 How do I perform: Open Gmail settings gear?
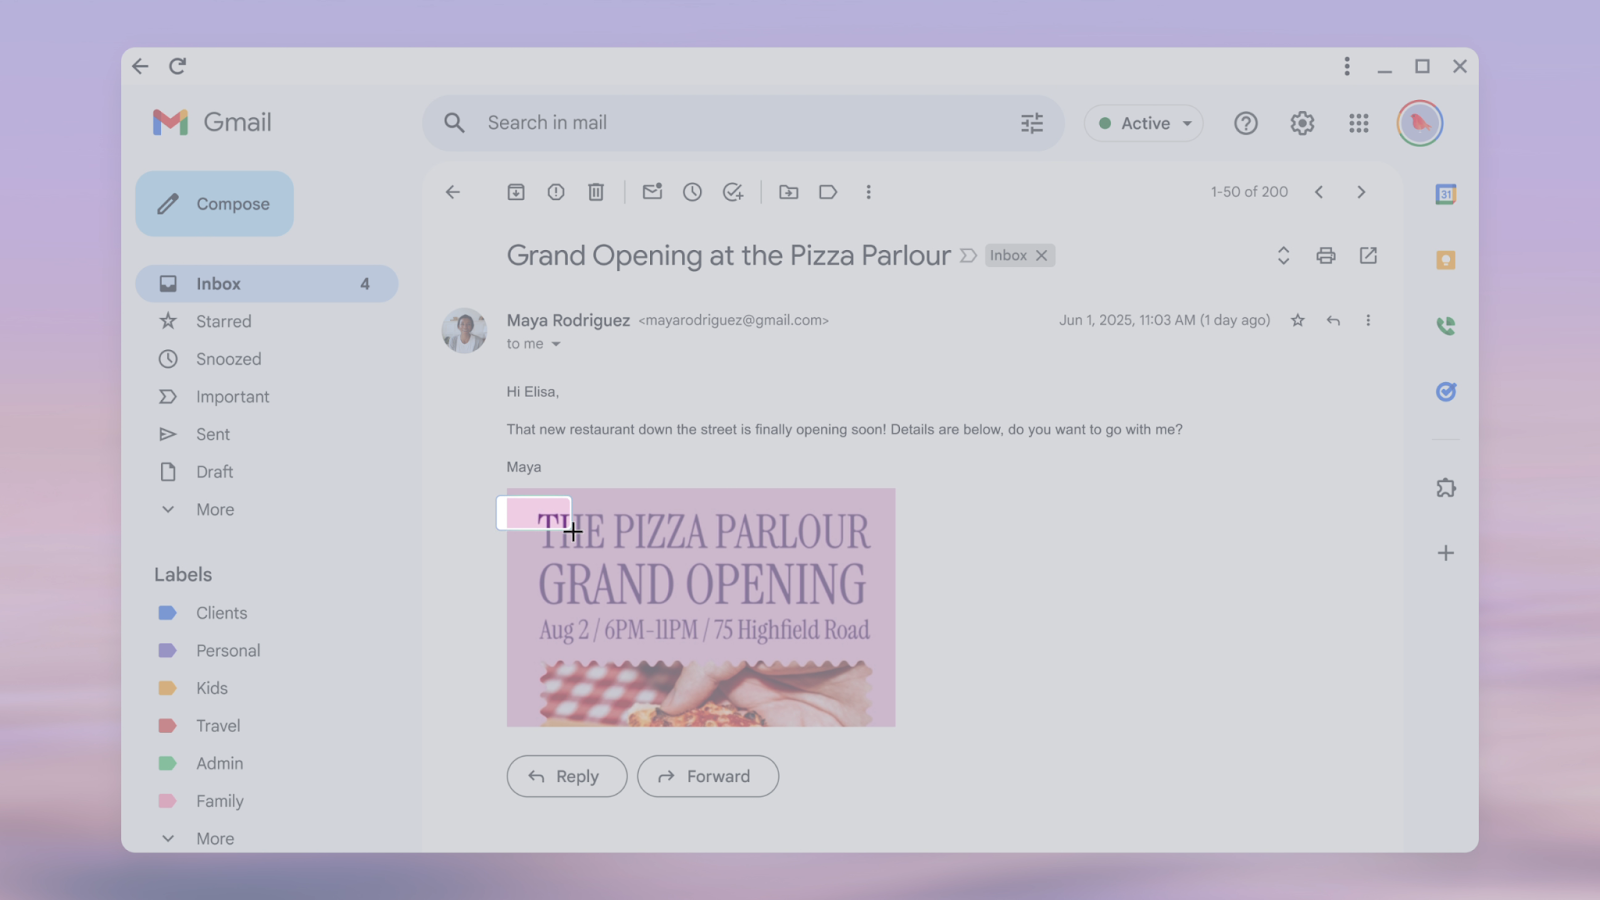pyautogui.click(x=1302, y=123)
